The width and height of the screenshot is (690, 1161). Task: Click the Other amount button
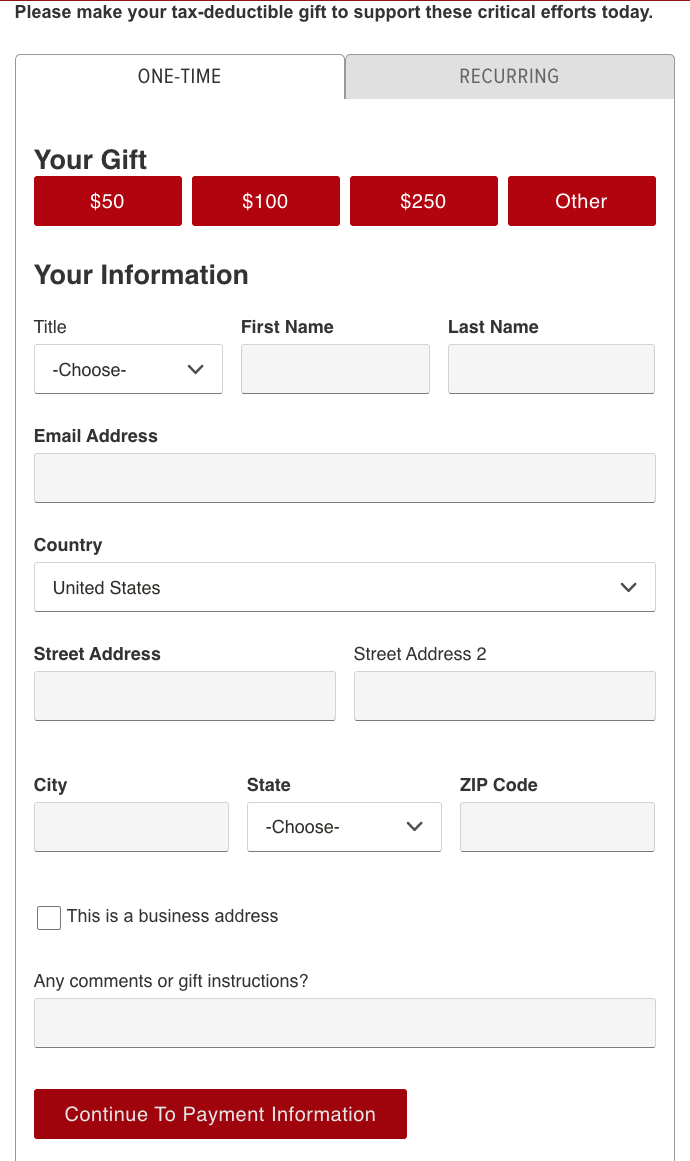581,201
